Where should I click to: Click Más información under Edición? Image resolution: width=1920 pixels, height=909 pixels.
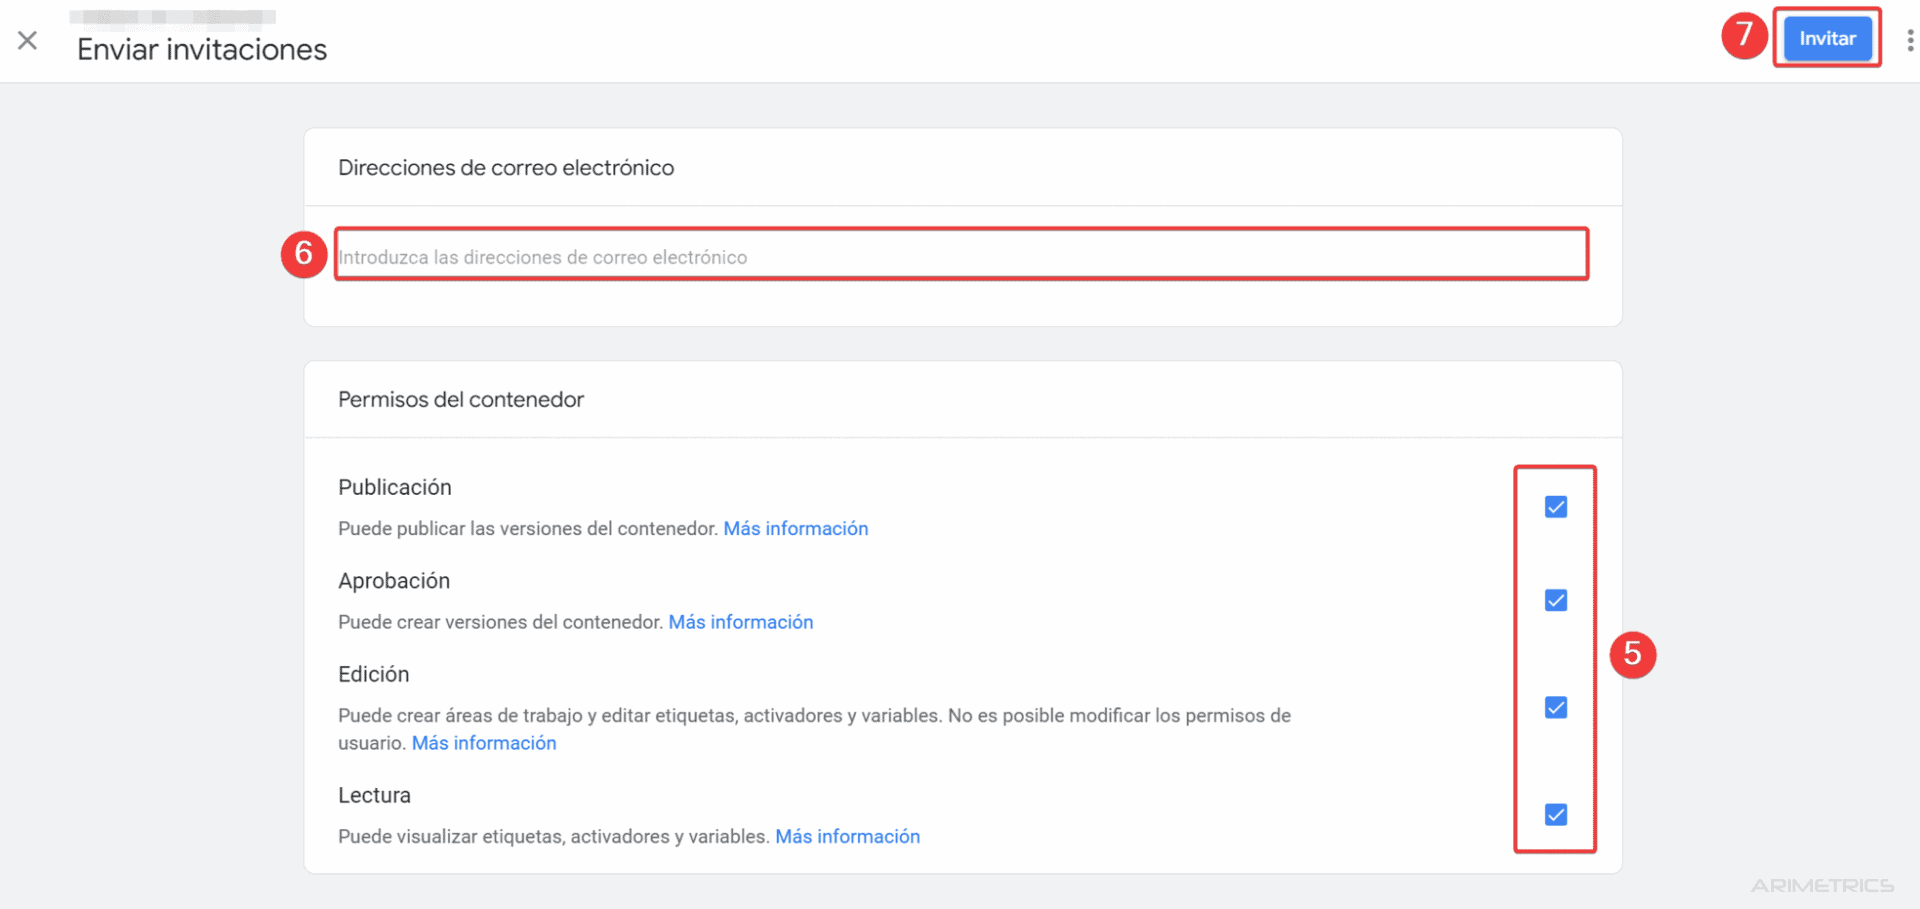tap(484, 742)
